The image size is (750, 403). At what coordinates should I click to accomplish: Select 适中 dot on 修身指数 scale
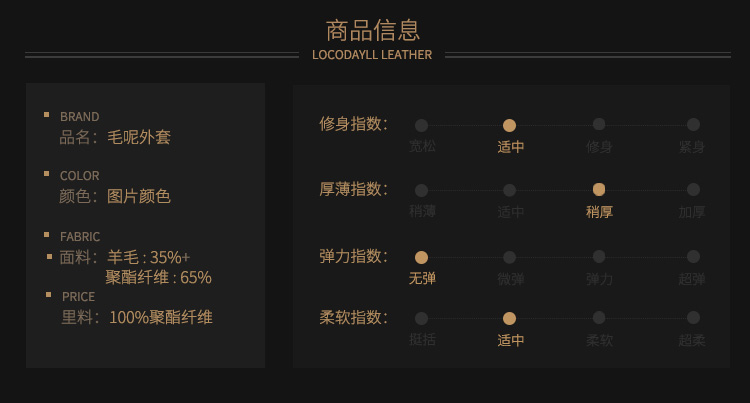pyautogui.click(x=509, y=125)
